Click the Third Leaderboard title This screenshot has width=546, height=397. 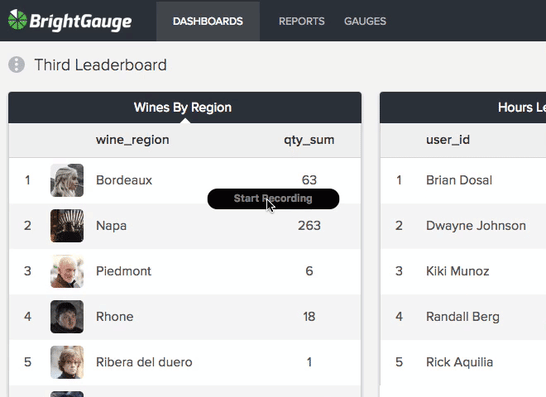tap(100, 65)
